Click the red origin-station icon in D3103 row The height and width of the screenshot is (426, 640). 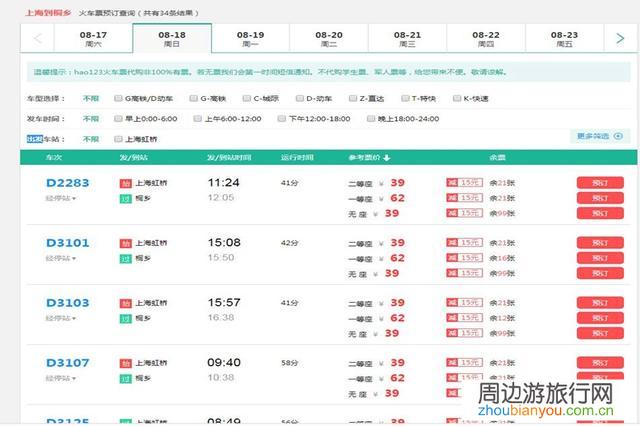pyautogui.click(x=126, y=303)
